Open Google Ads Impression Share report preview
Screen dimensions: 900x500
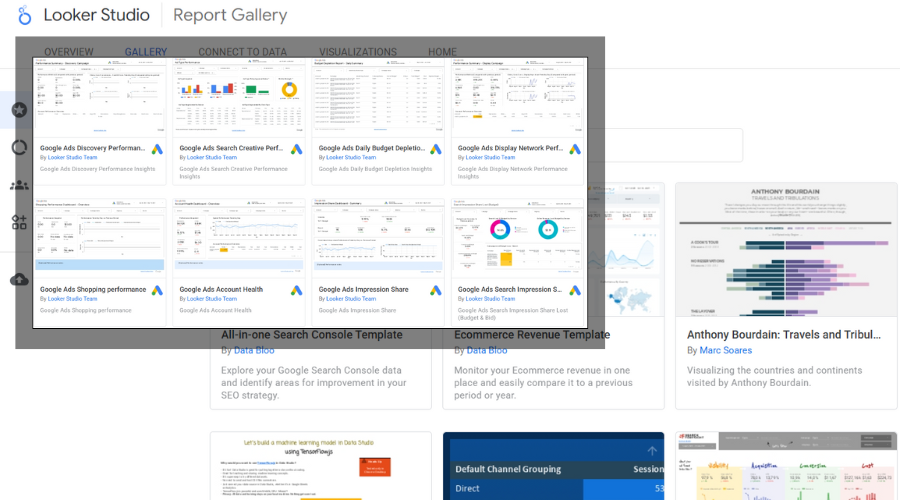point(378,239)
